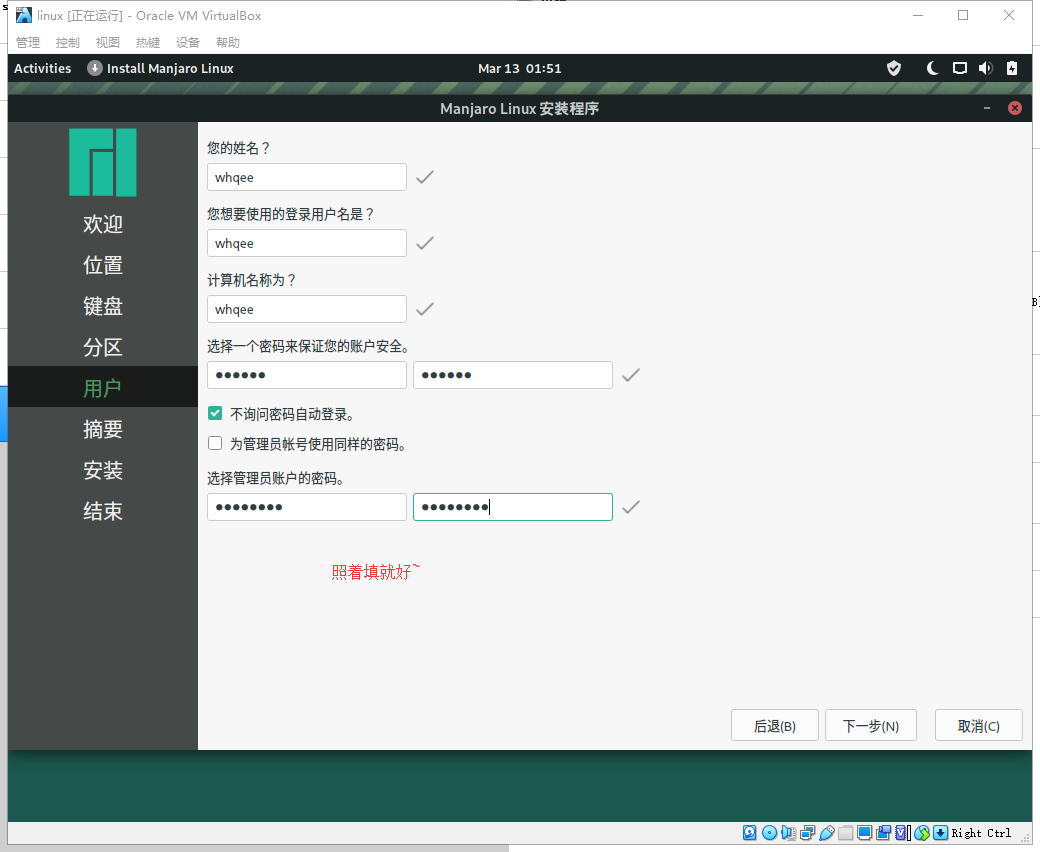Image resolution: width=1040 pixels, height=852 pixels.
Task: Click the computer name input field
Action: (x=306, y=309)
